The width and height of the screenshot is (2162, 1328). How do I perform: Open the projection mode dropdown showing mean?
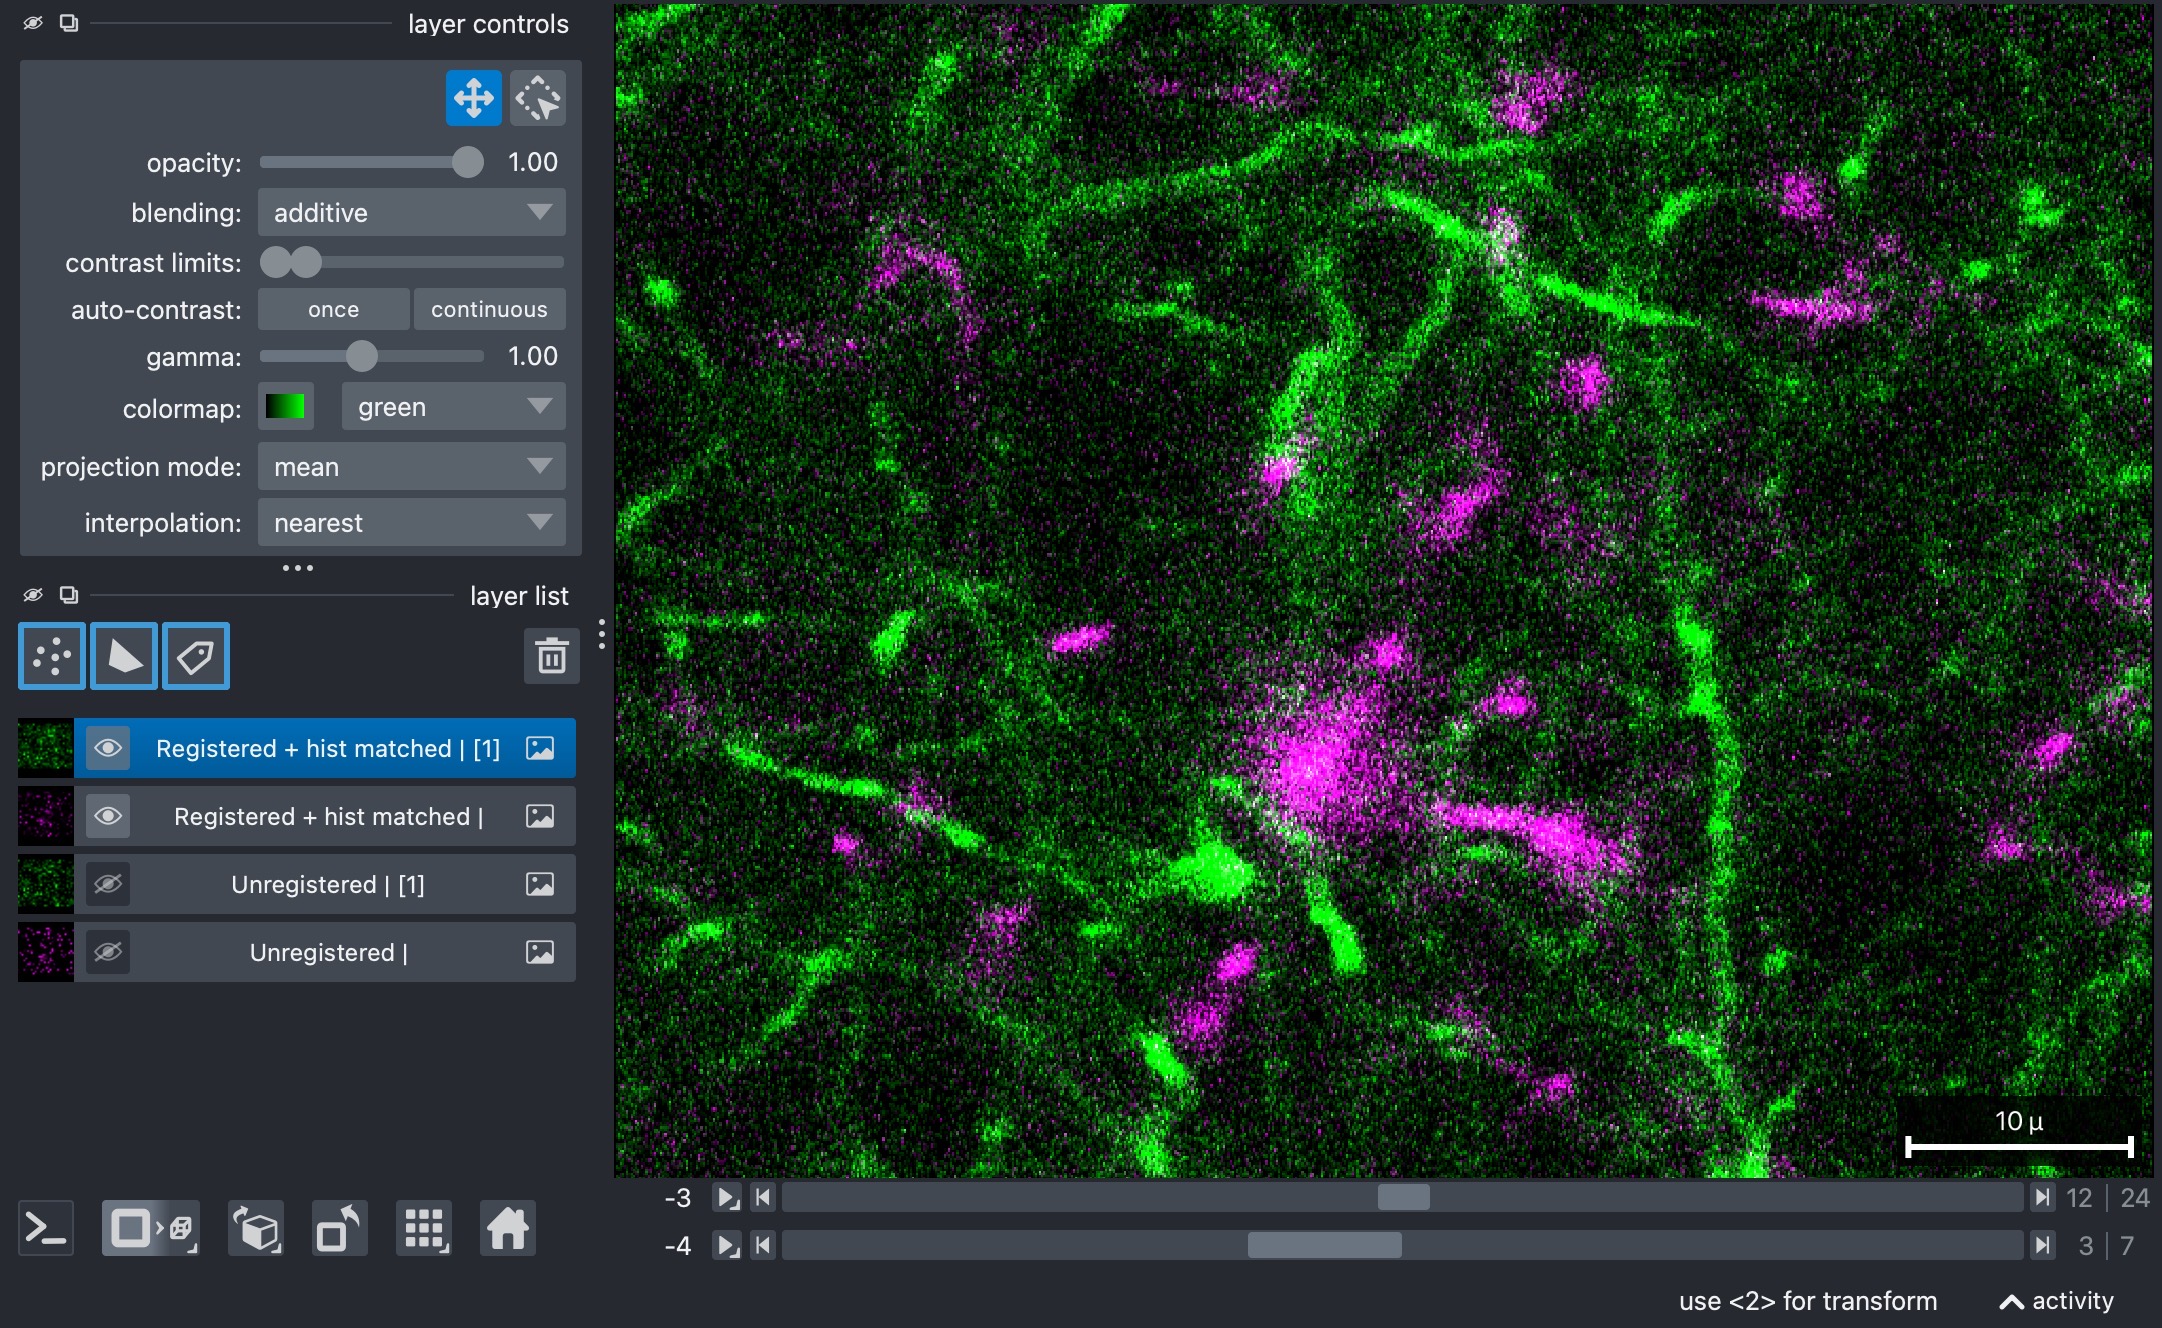[x=412, y=466]
